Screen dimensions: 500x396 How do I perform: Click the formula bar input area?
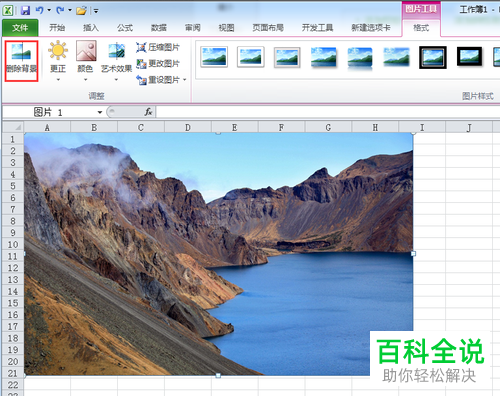(328, 112)
